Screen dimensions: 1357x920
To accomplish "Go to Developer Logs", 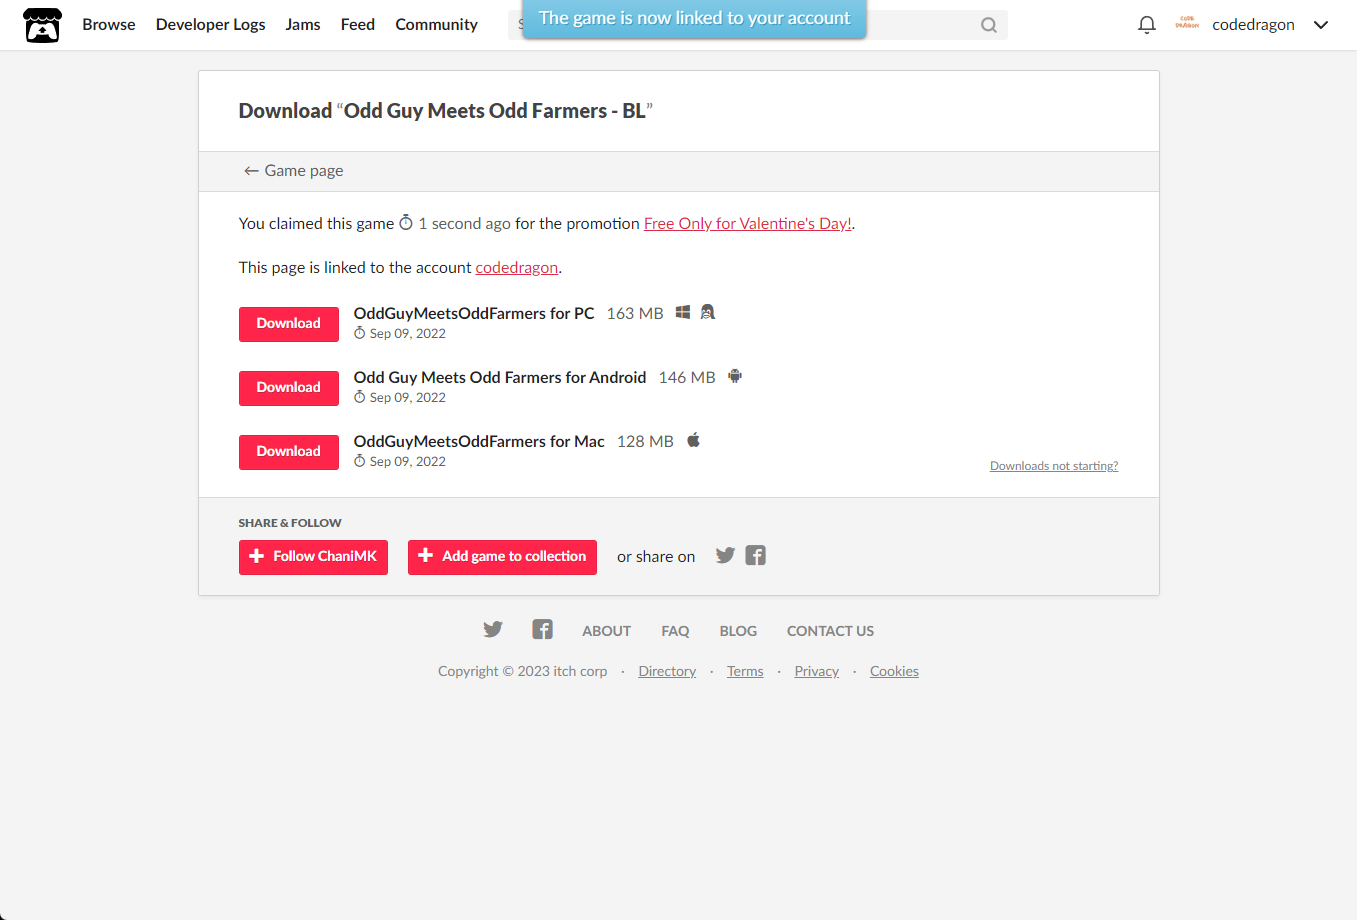I will [211, 25].
